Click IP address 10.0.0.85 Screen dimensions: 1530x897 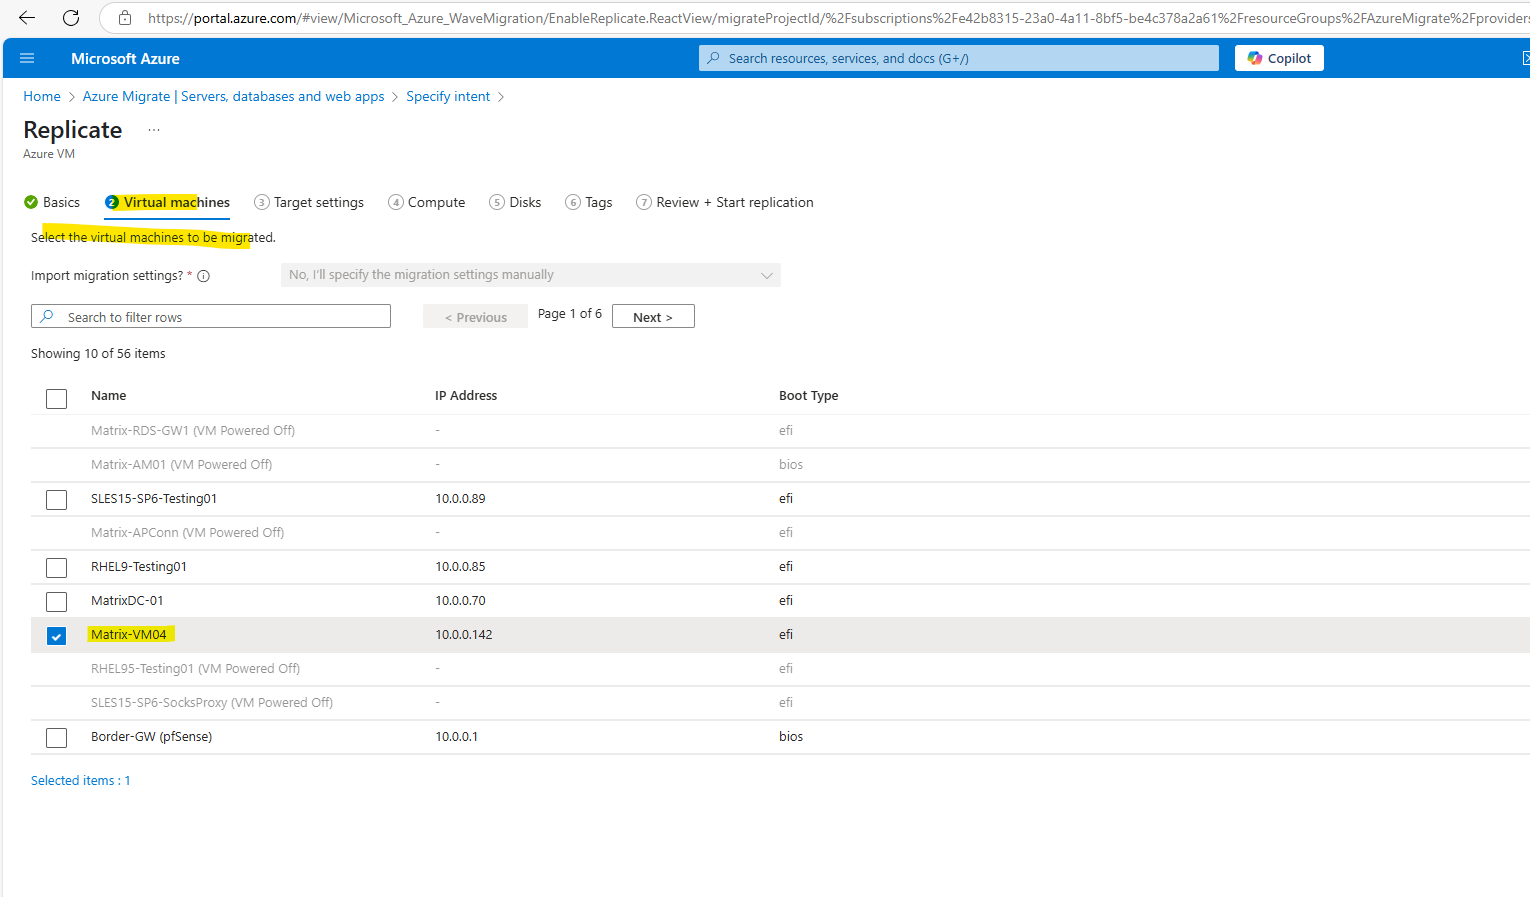point(460,566)
